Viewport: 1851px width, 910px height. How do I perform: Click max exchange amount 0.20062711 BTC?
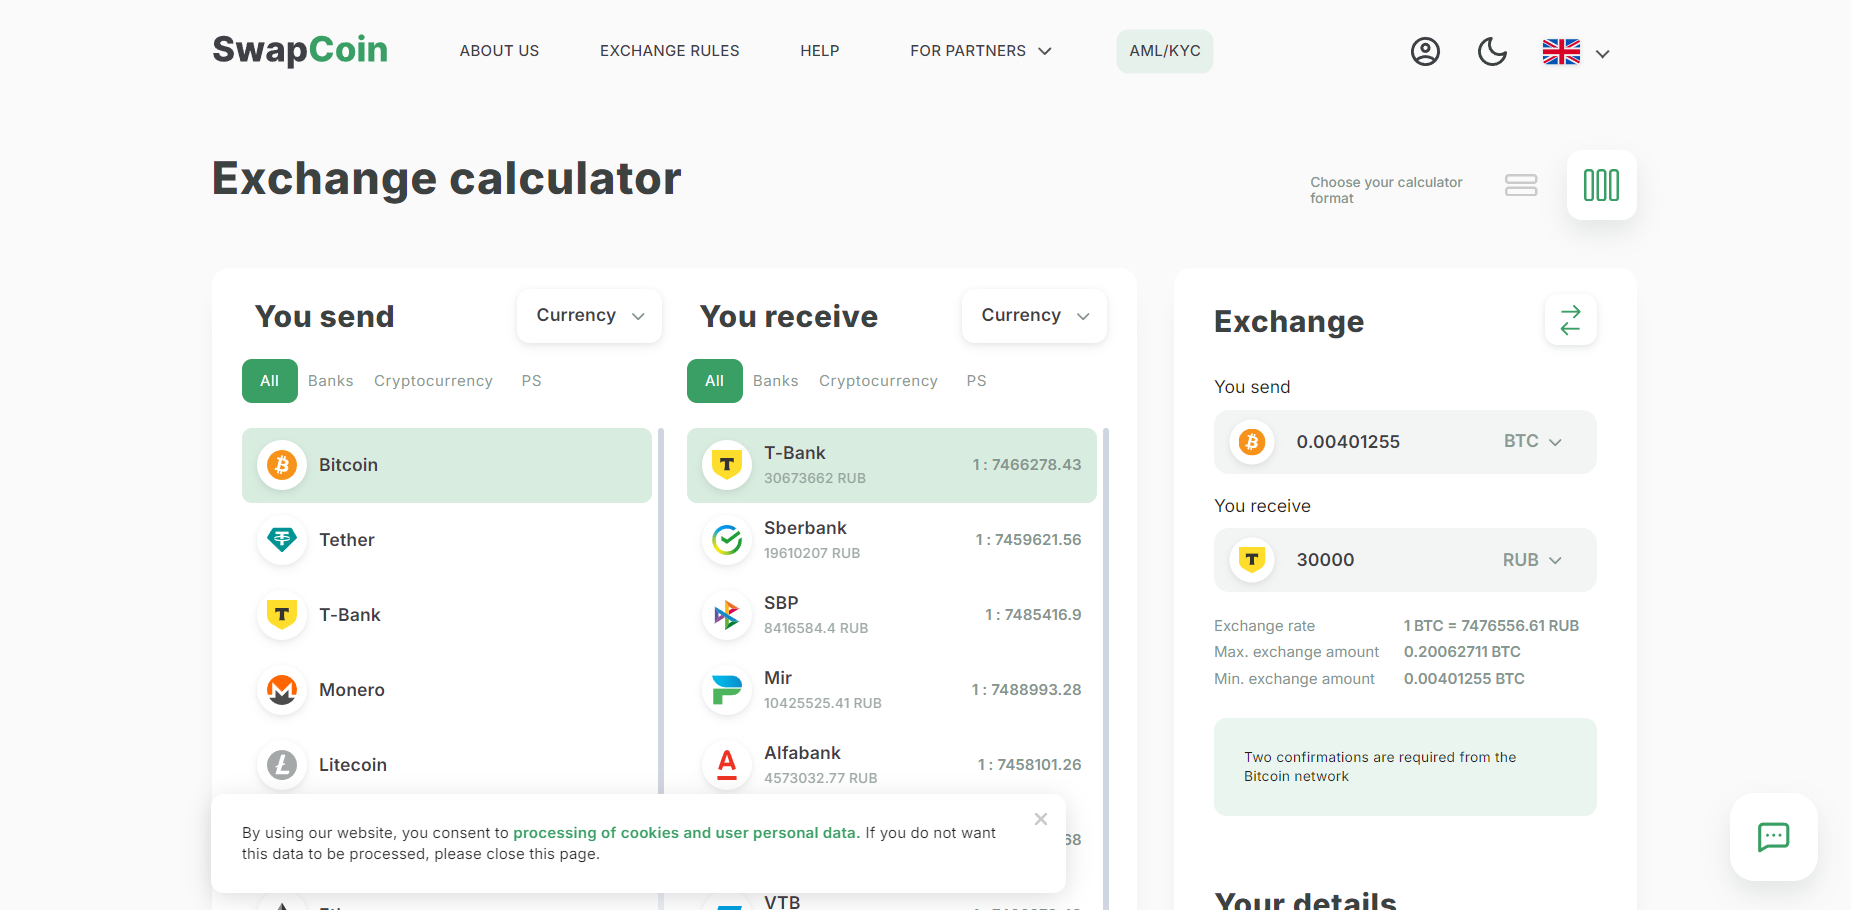pos(1462,652)
